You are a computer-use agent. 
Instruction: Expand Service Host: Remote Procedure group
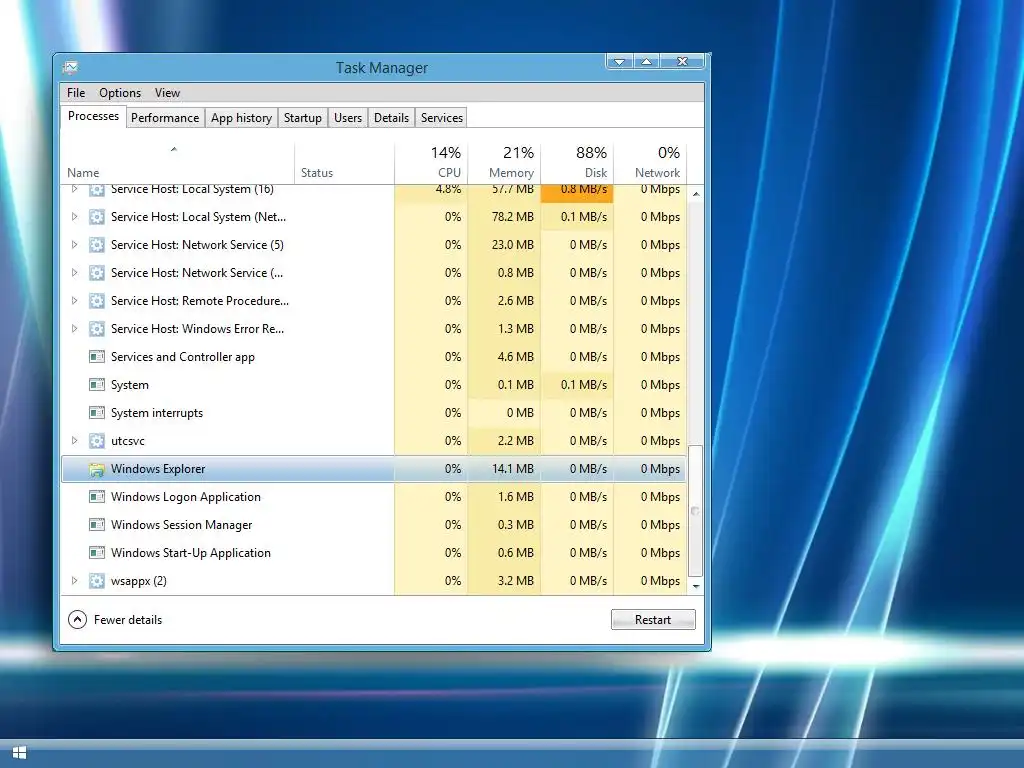74,301
